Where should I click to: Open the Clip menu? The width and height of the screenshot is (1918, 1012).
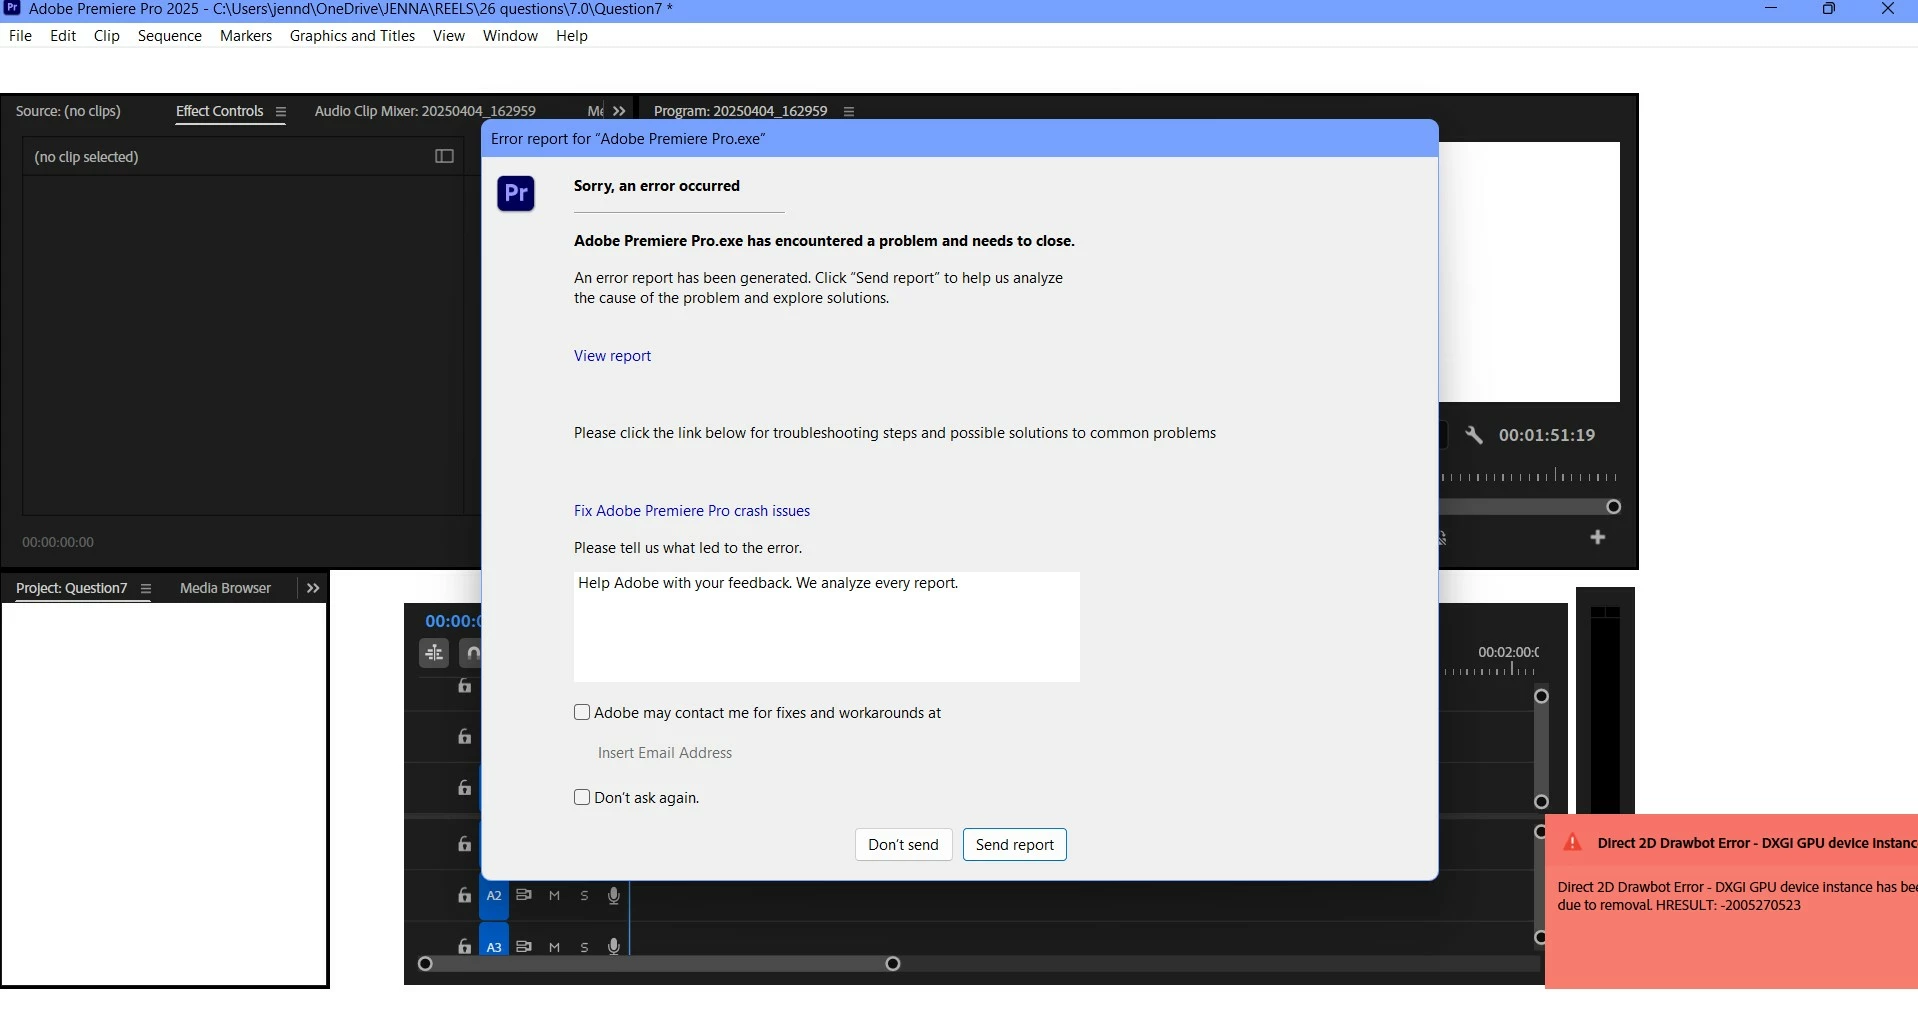[x=107, y=36]
